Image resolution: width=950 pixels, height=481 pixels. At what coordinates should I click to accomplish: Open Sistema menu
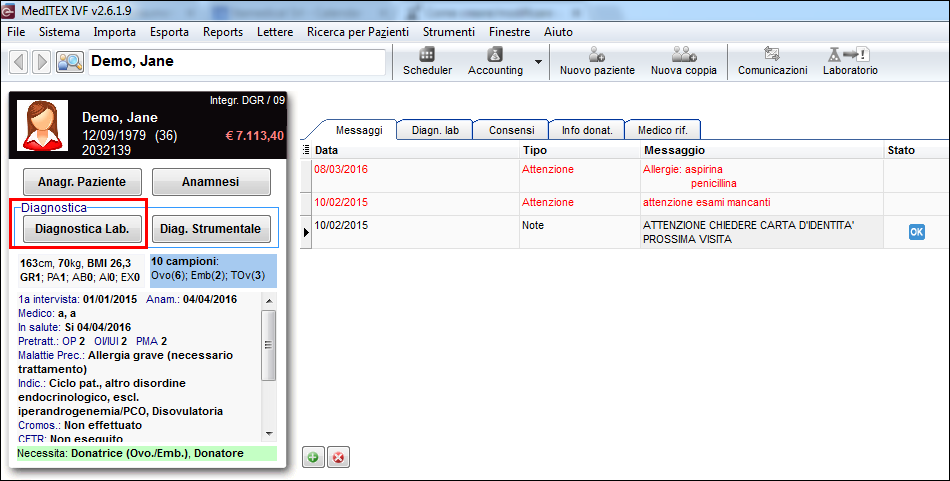tap(59, 32)
